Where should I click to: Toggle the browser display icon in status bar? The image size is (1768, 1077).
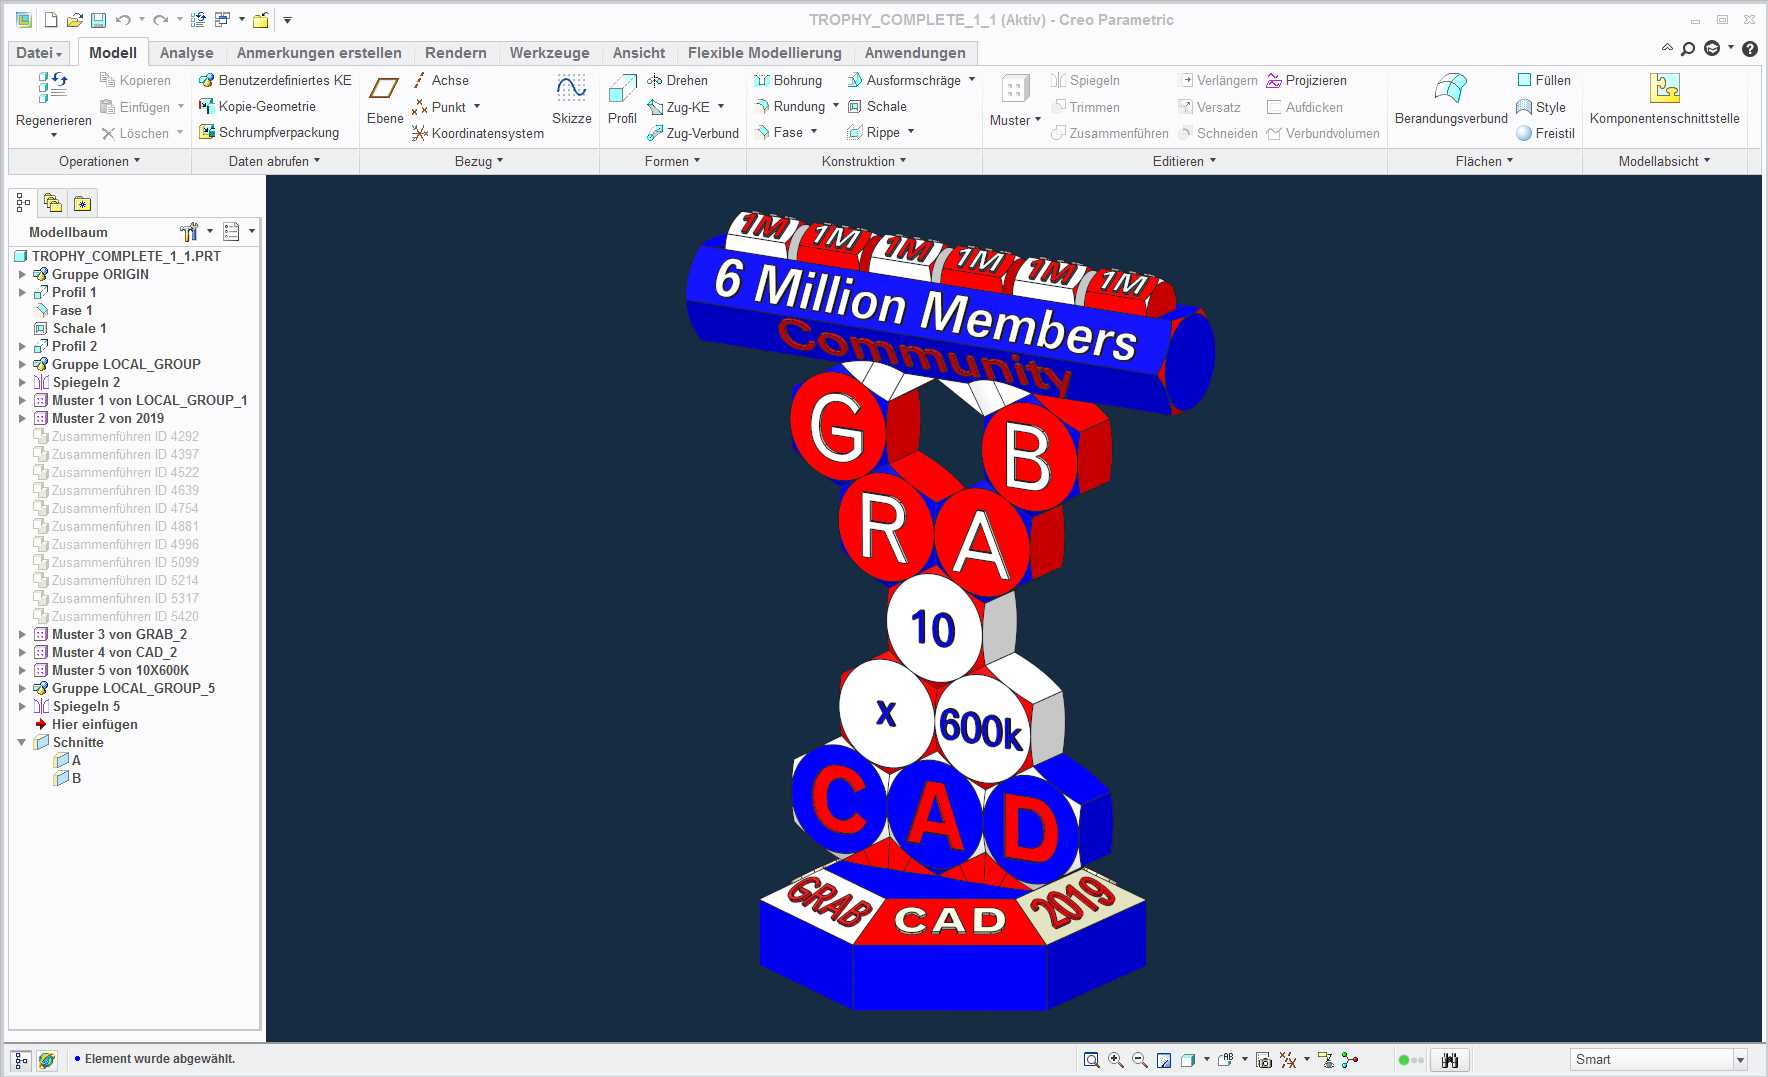pyautogui.click(x=47, y=1060)
